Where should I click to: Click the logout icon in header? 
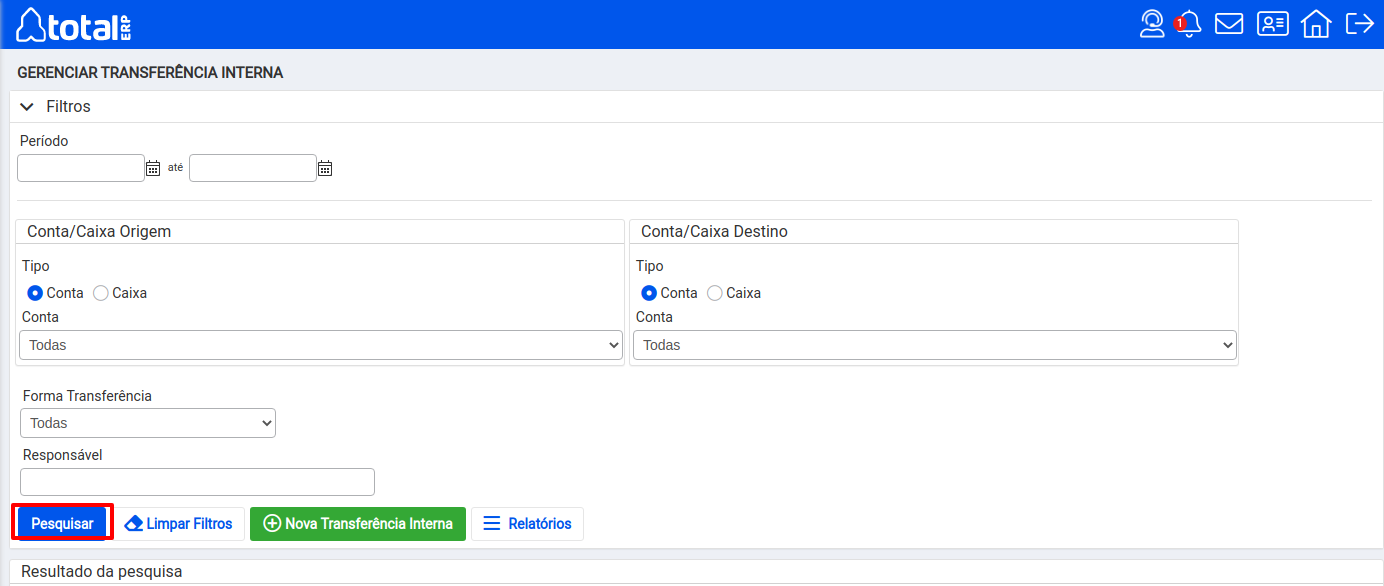coord(1359,24)
